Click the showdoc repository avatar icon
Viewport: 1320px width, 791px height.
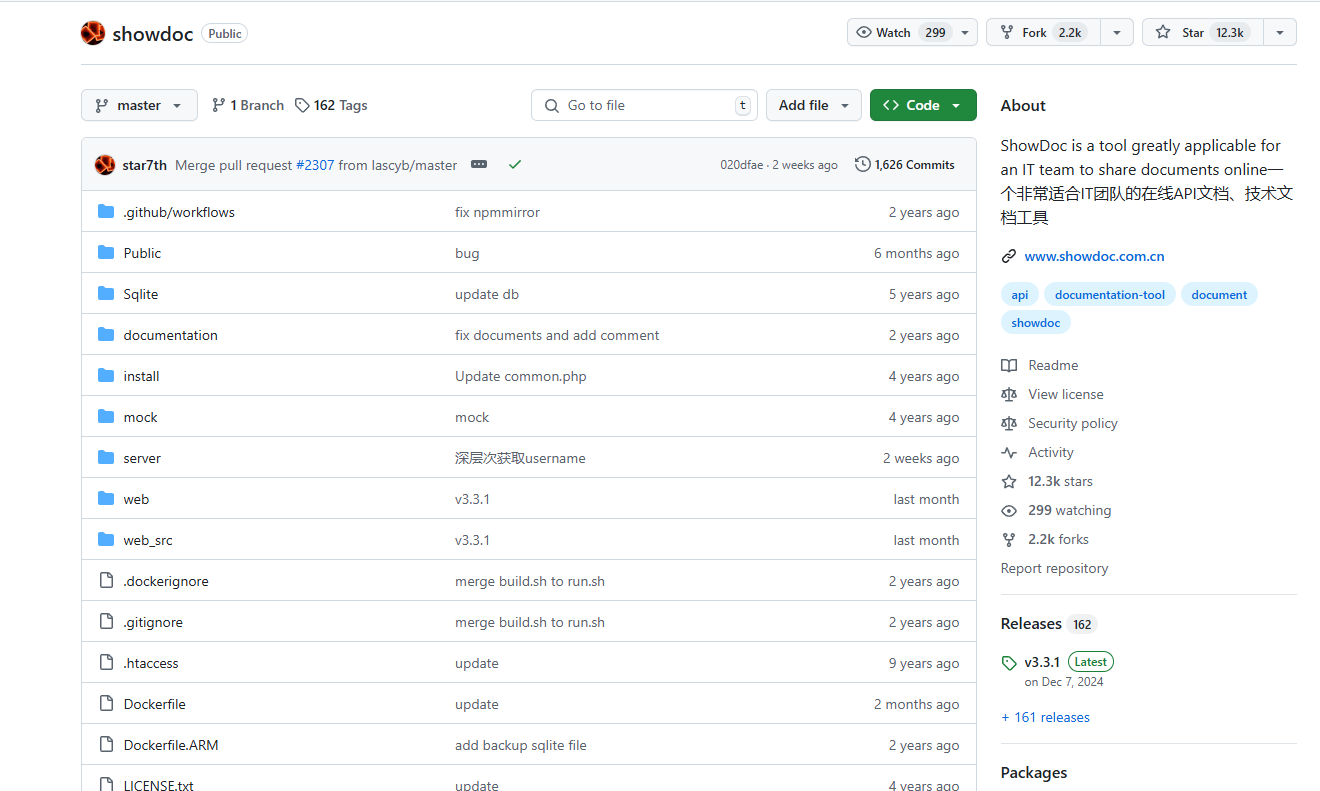[x=93, y=33]
